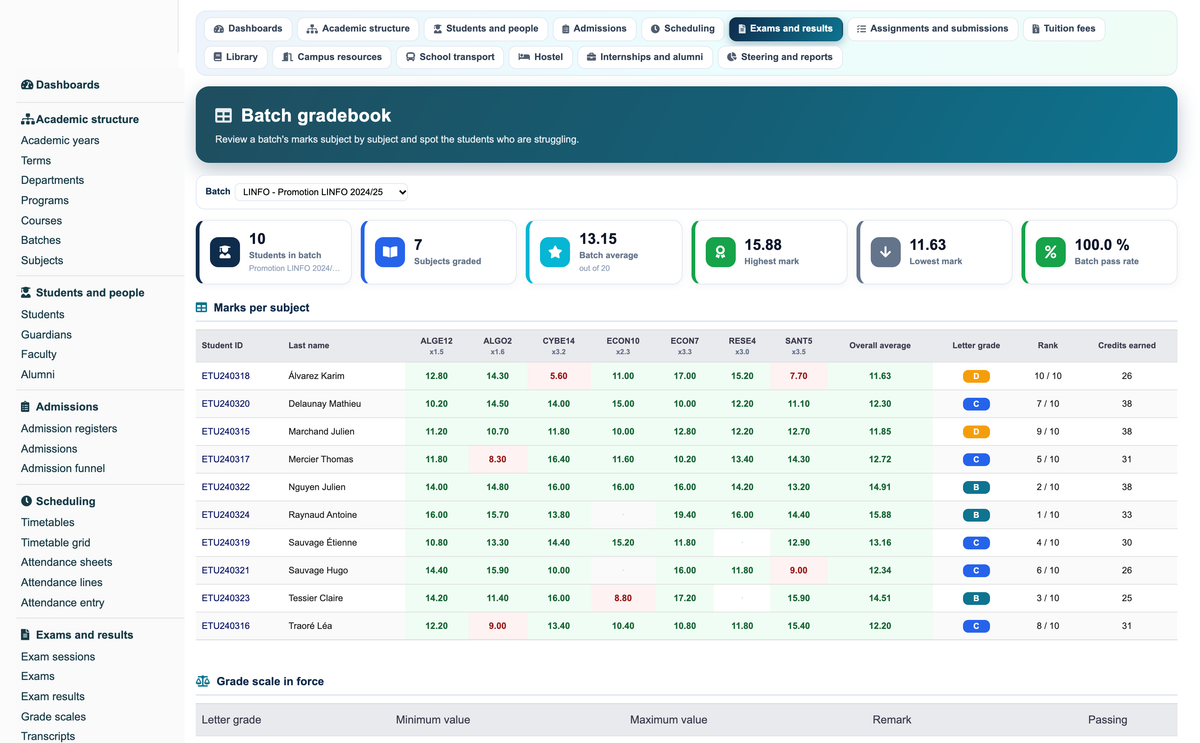
Task: Click the Highest mark award icon
Action: point(720,252)
